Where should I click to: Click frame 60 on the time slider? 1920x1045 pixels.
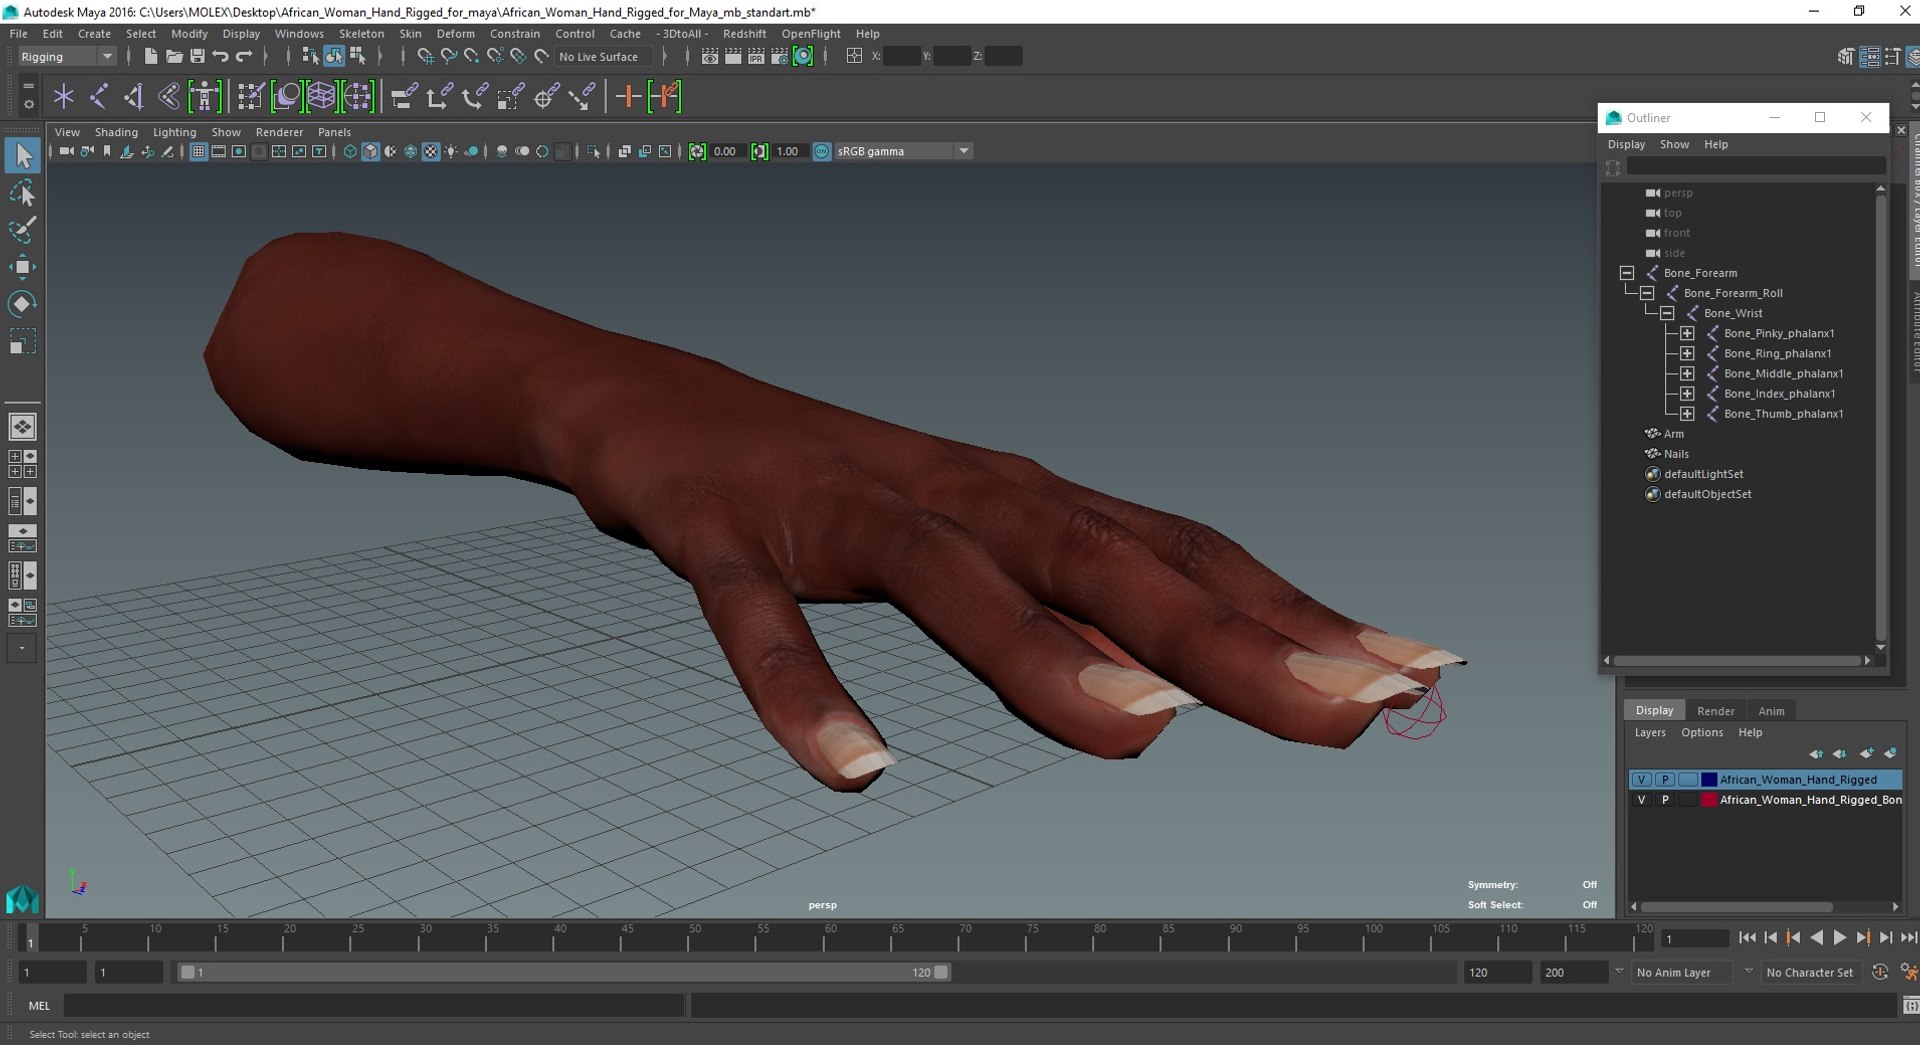pos(829,938)
